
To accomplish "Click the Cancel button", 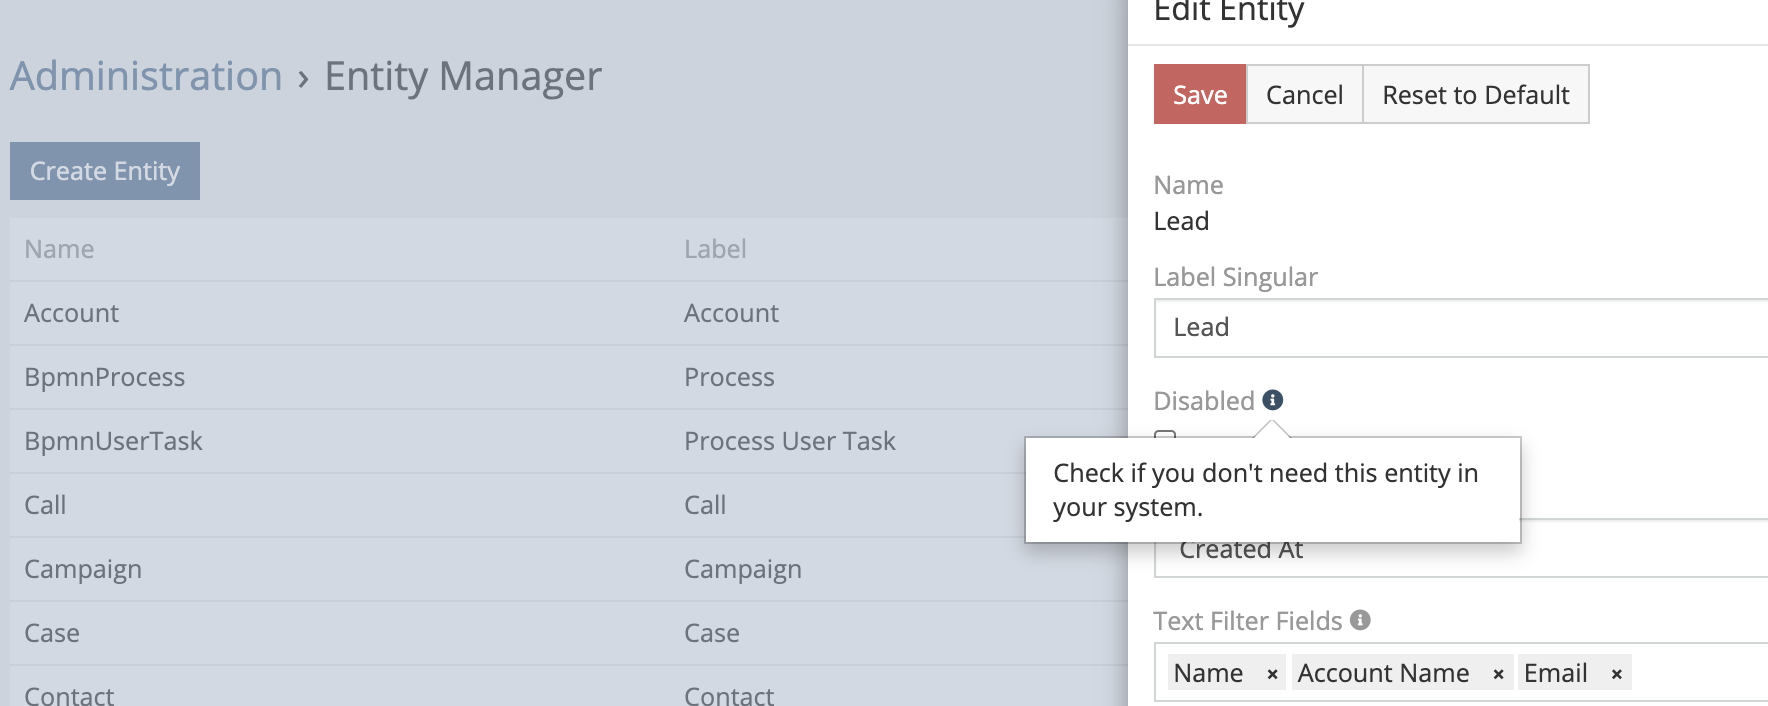I will pyautogui.click(x=1304, y=95).
